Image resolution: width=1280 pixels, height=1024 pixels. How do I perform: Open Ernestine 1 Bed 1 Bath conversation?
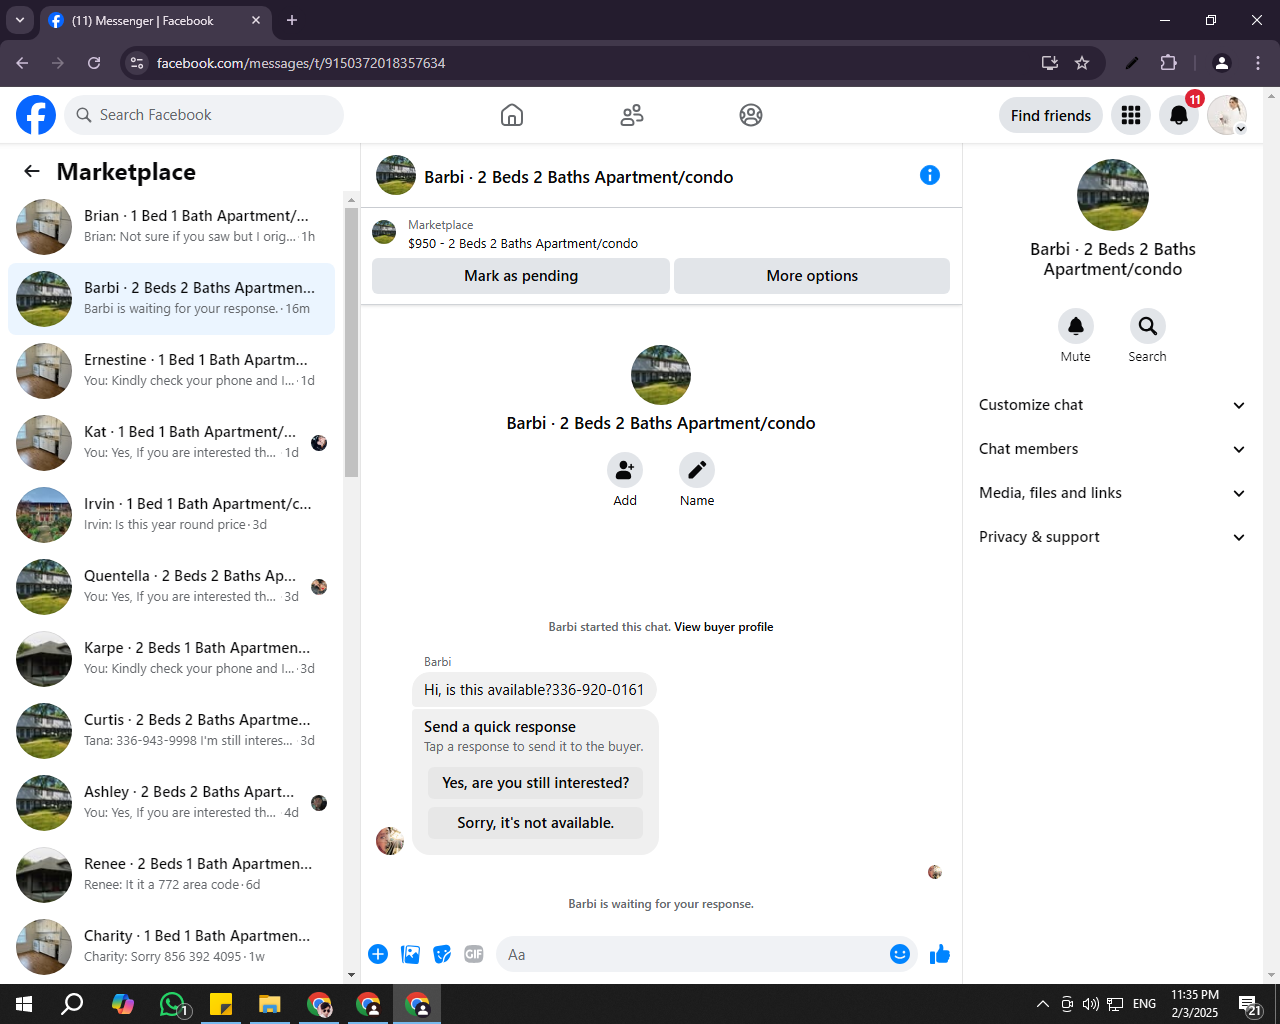(x=172, y=371)
